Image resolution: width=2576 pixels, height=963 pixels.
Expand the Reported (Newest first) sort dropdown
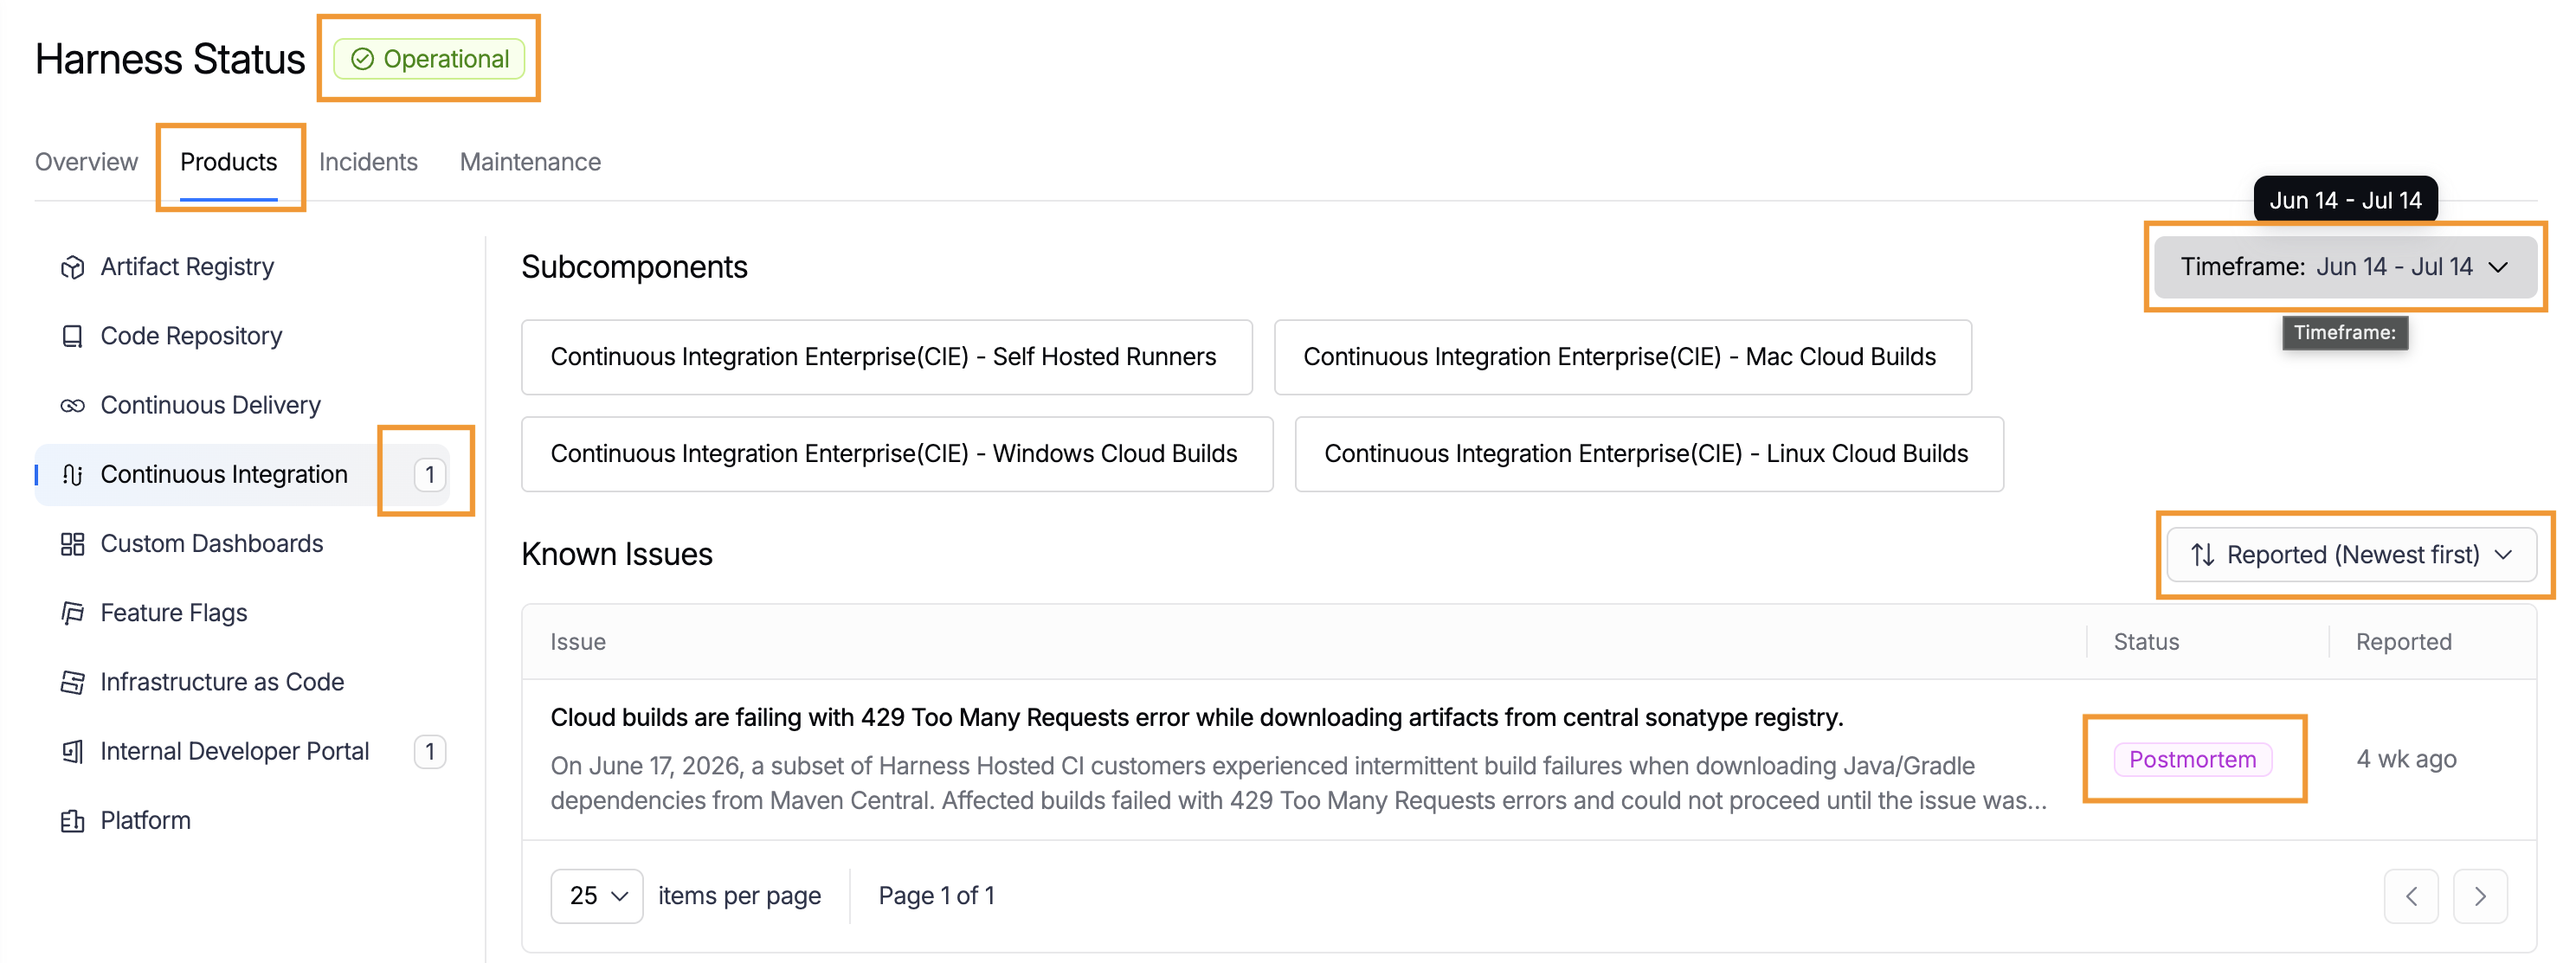click(2351, 555)
